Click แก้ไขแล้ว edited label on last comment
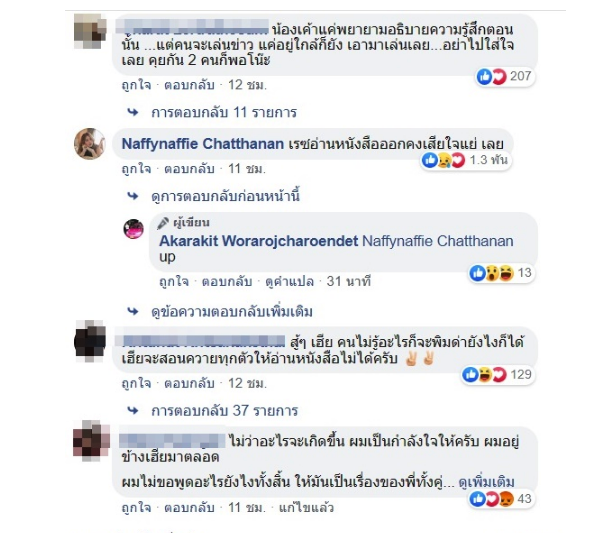Screen dimensions: 601x533 pyautogui.click(x=306, y=508)
